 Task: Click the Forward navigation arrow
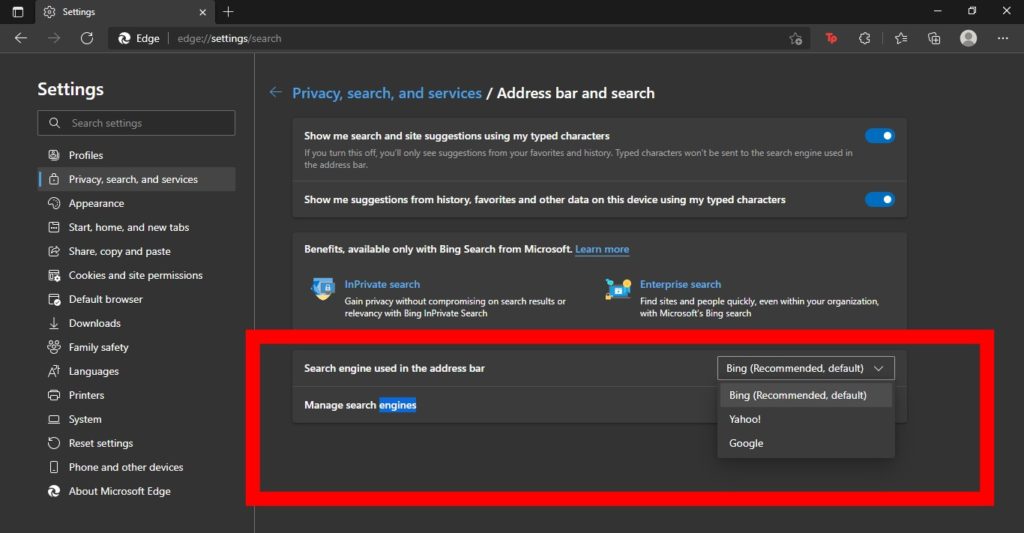click(x=54, y=39)
